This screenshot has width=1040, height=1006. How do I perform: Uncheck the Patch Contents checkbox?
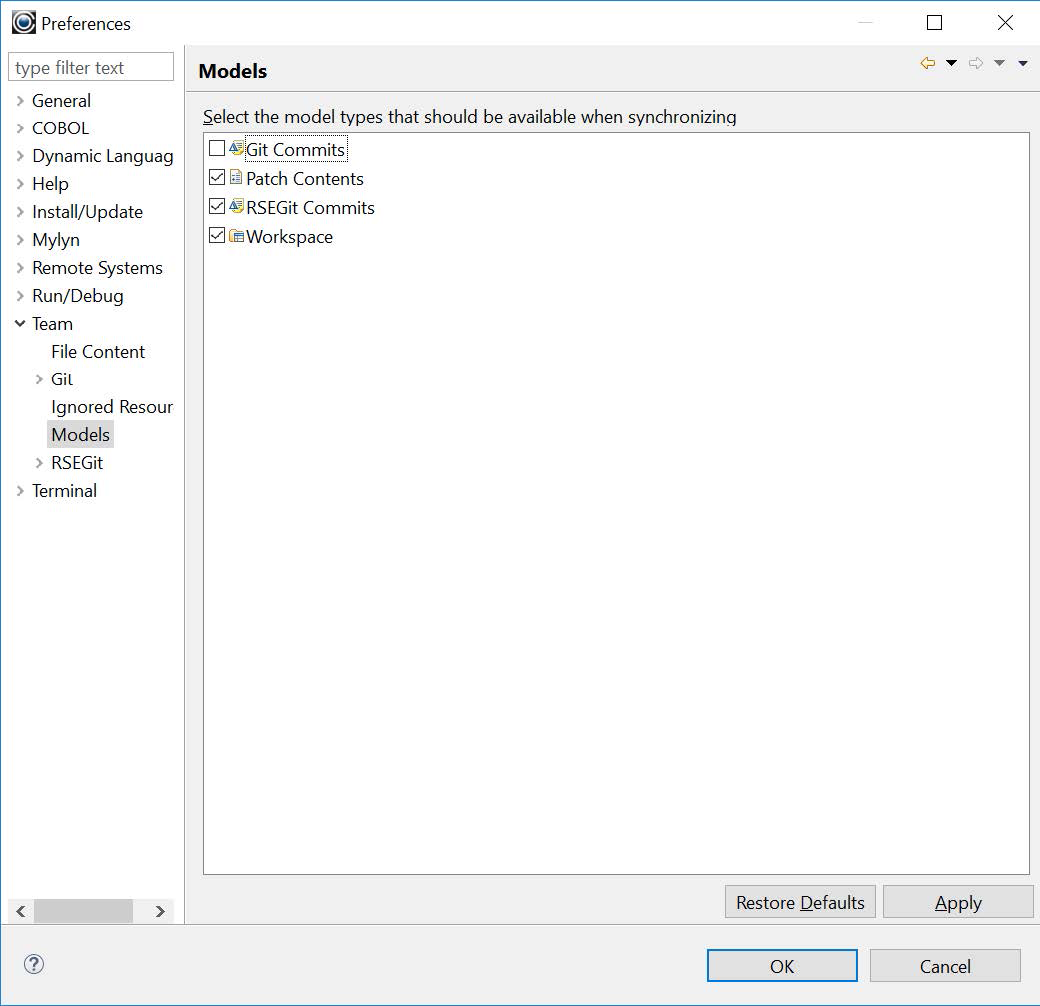[x=217, y=178]
